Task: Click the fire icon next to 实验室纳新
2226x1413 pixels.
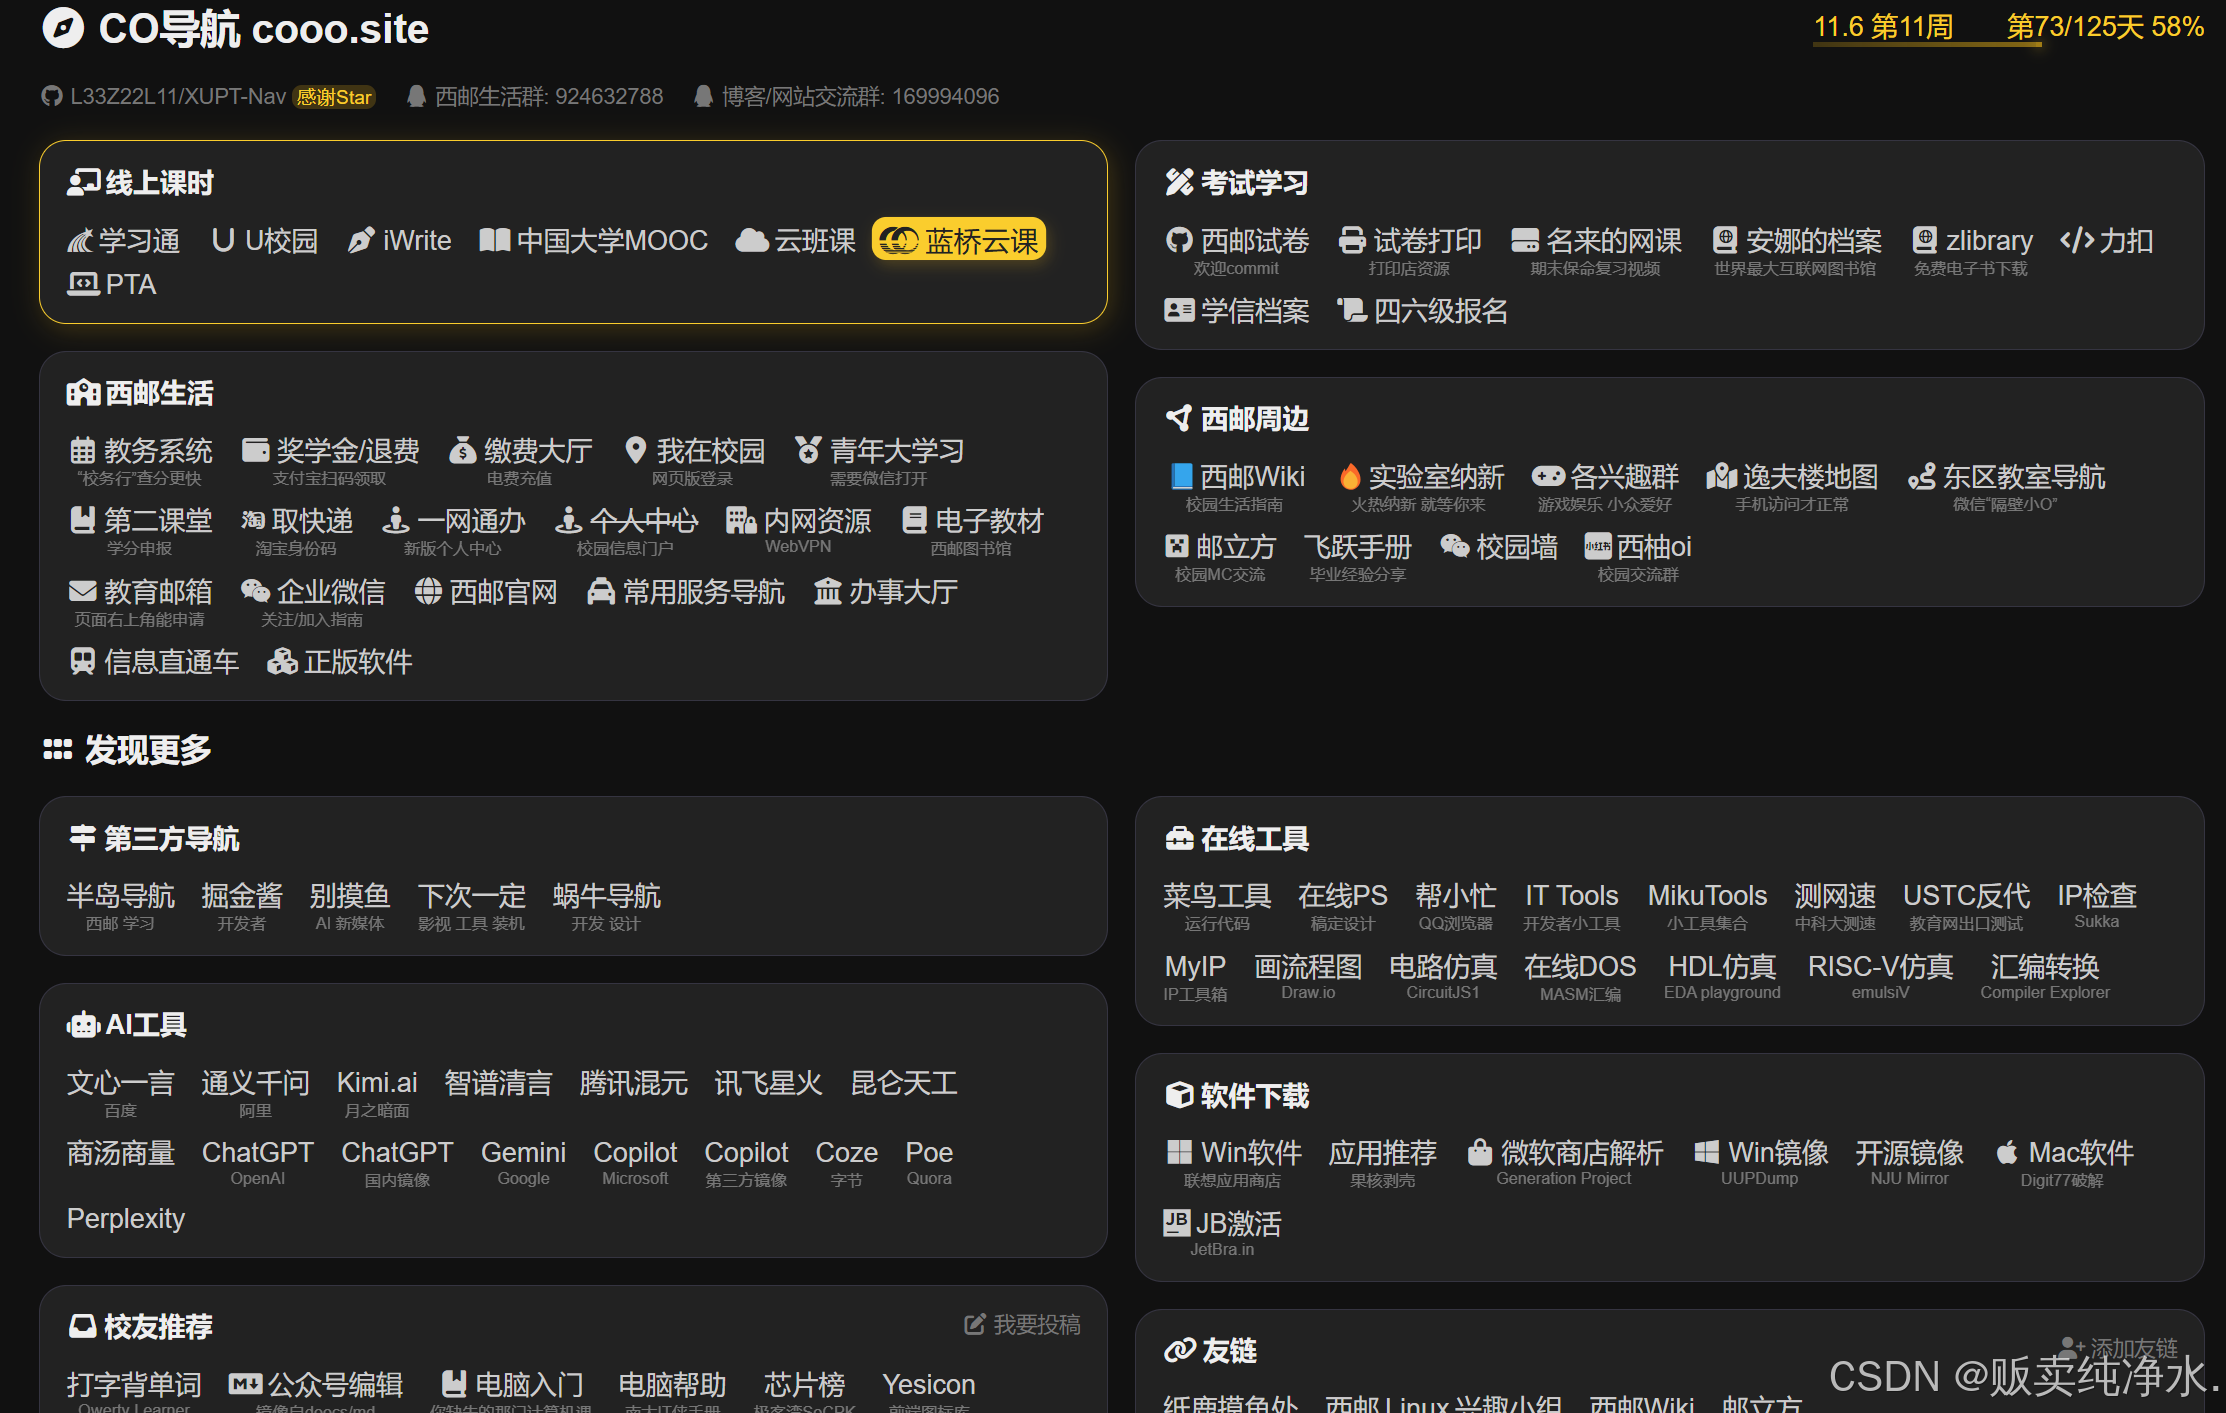Action: tap(1349, 477)
